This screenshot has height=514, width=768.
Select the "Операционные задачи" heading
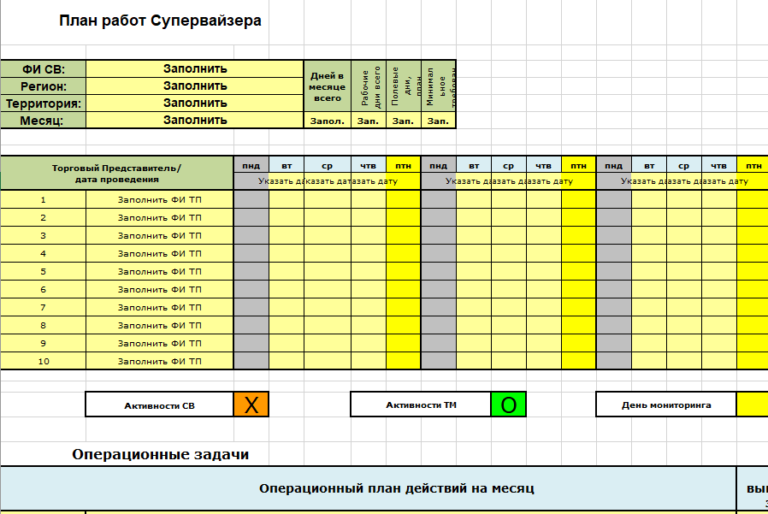(x=160, y=454)
